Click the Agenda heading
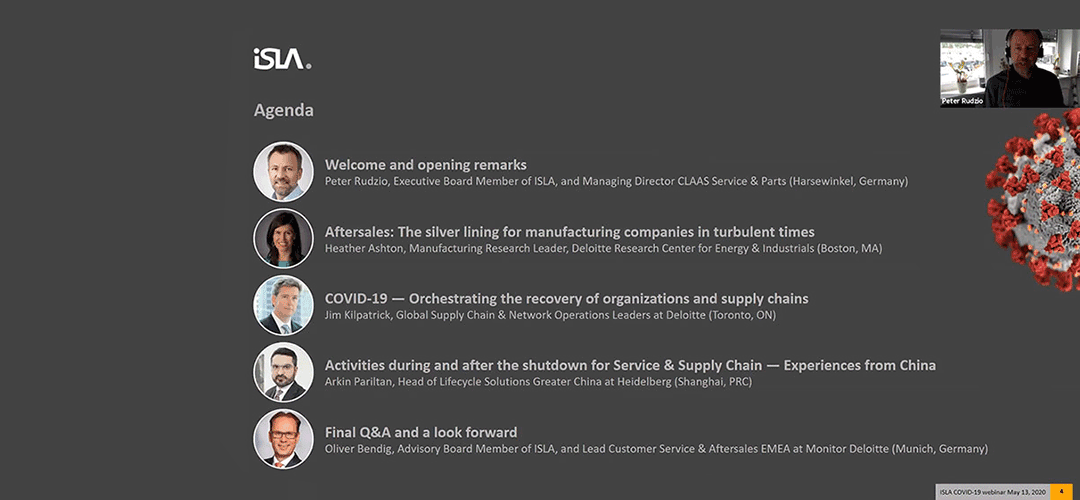This screenshot has height=500, width=1080. click(284, 110)
